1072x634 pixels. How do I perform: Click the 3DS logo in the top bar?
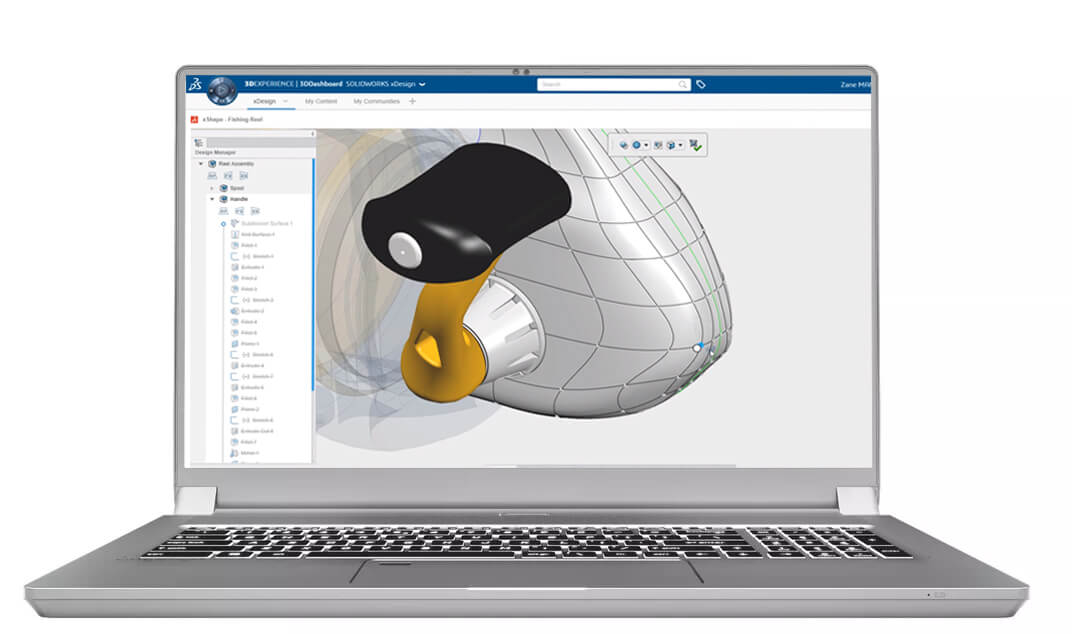195,84
